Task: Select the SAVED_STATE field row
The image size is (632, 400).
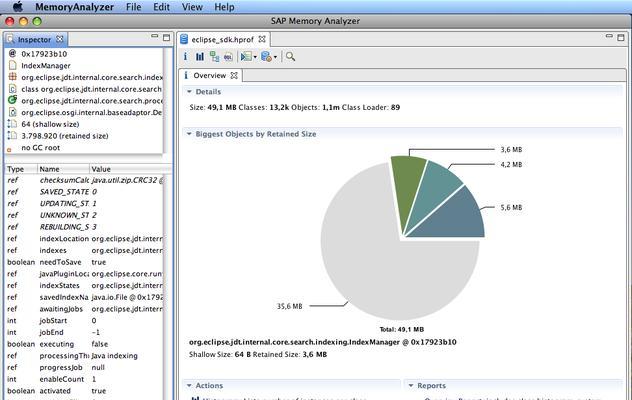Action: tap(84, 192)
